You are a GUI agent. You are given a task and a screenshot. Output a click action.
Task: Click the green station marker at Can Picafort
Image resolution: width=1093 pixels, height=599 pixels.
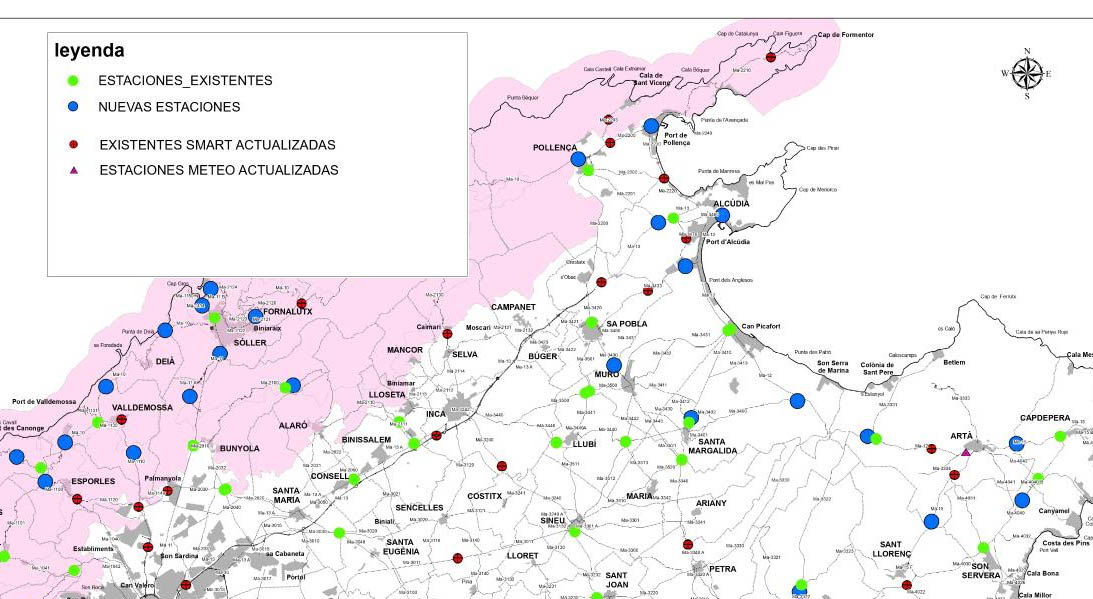[729, 329]
